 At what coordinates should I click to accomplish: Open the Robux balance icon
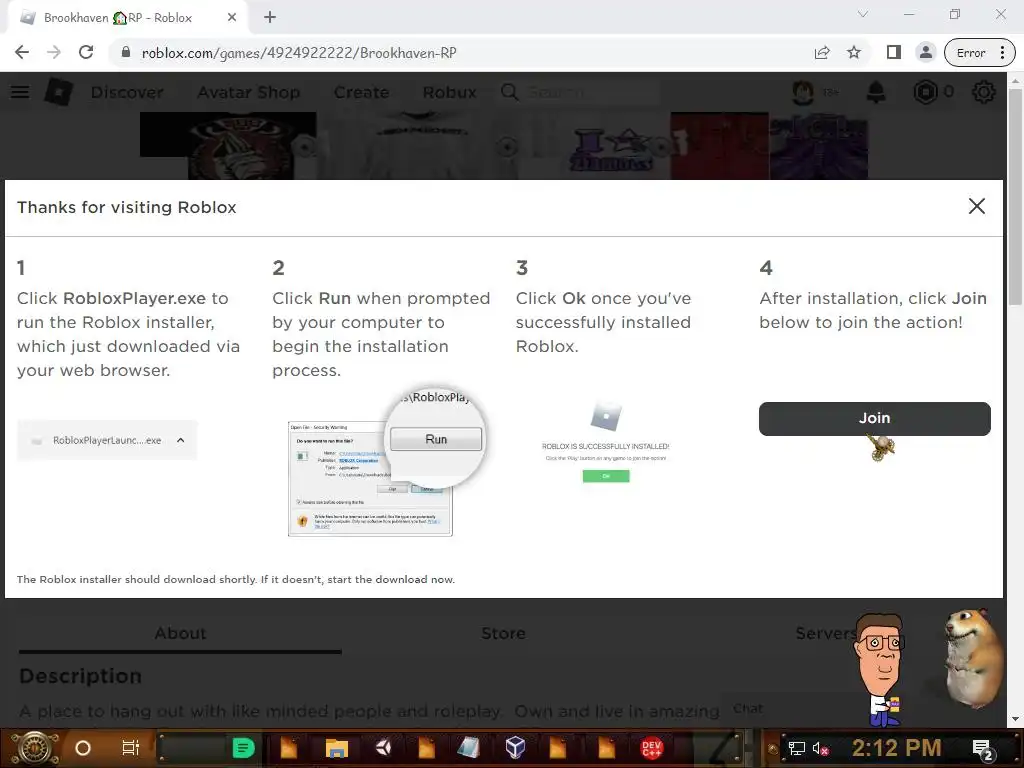[x=925, y=92]
